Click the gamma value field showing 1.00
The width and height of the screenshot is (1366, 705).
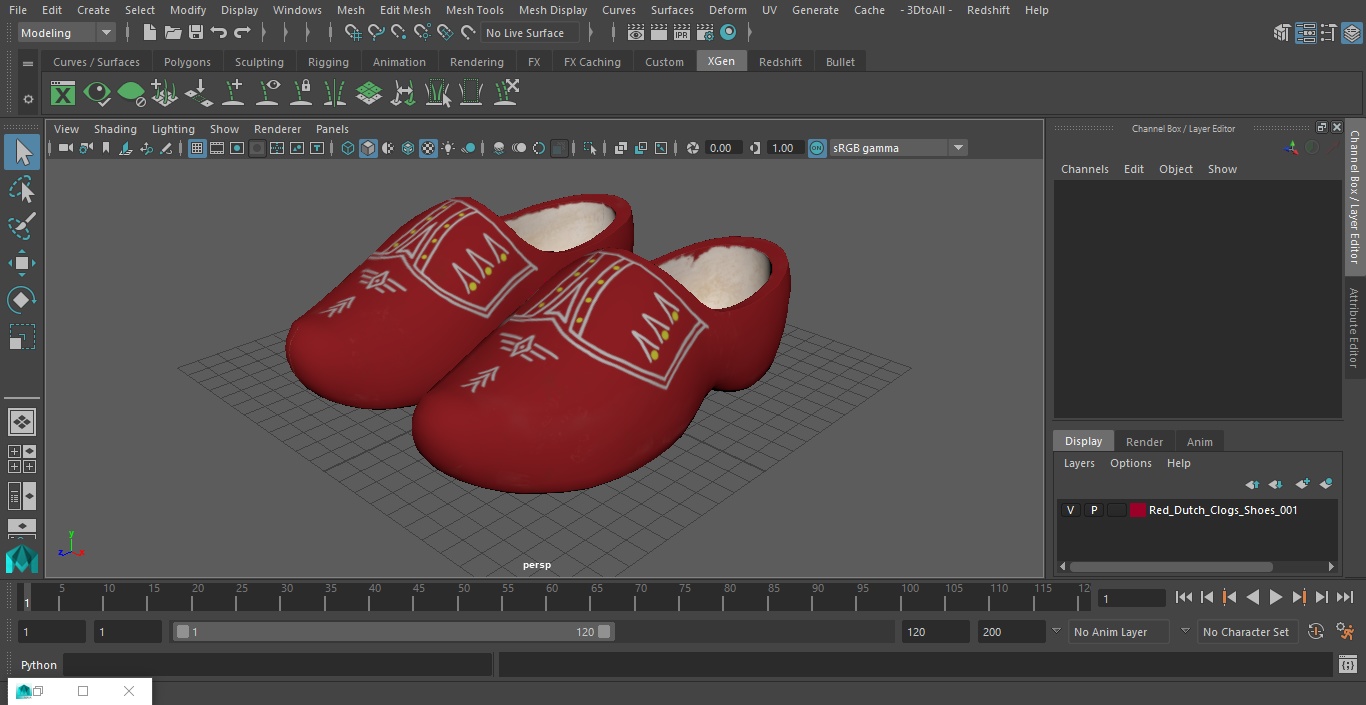click(x=783, y=148)
